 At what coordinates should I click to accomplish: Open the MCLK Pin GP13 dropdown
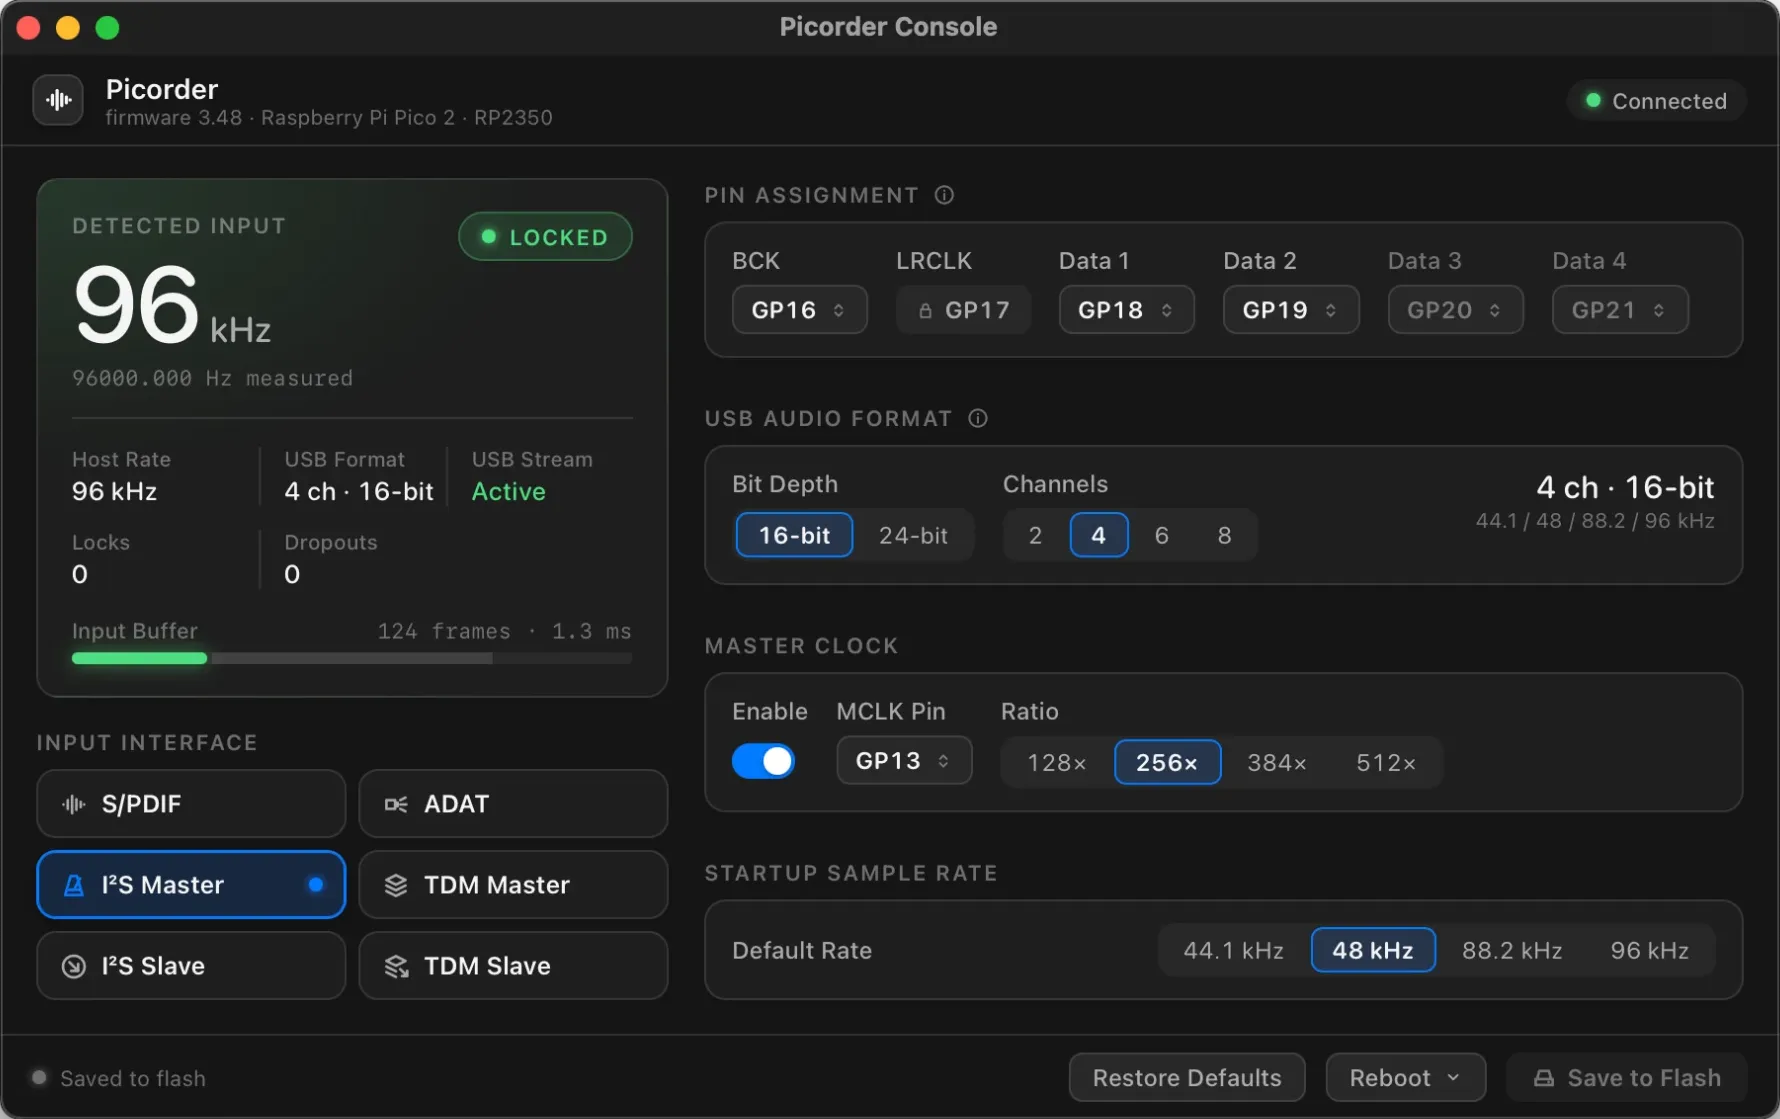pos(904,760)
